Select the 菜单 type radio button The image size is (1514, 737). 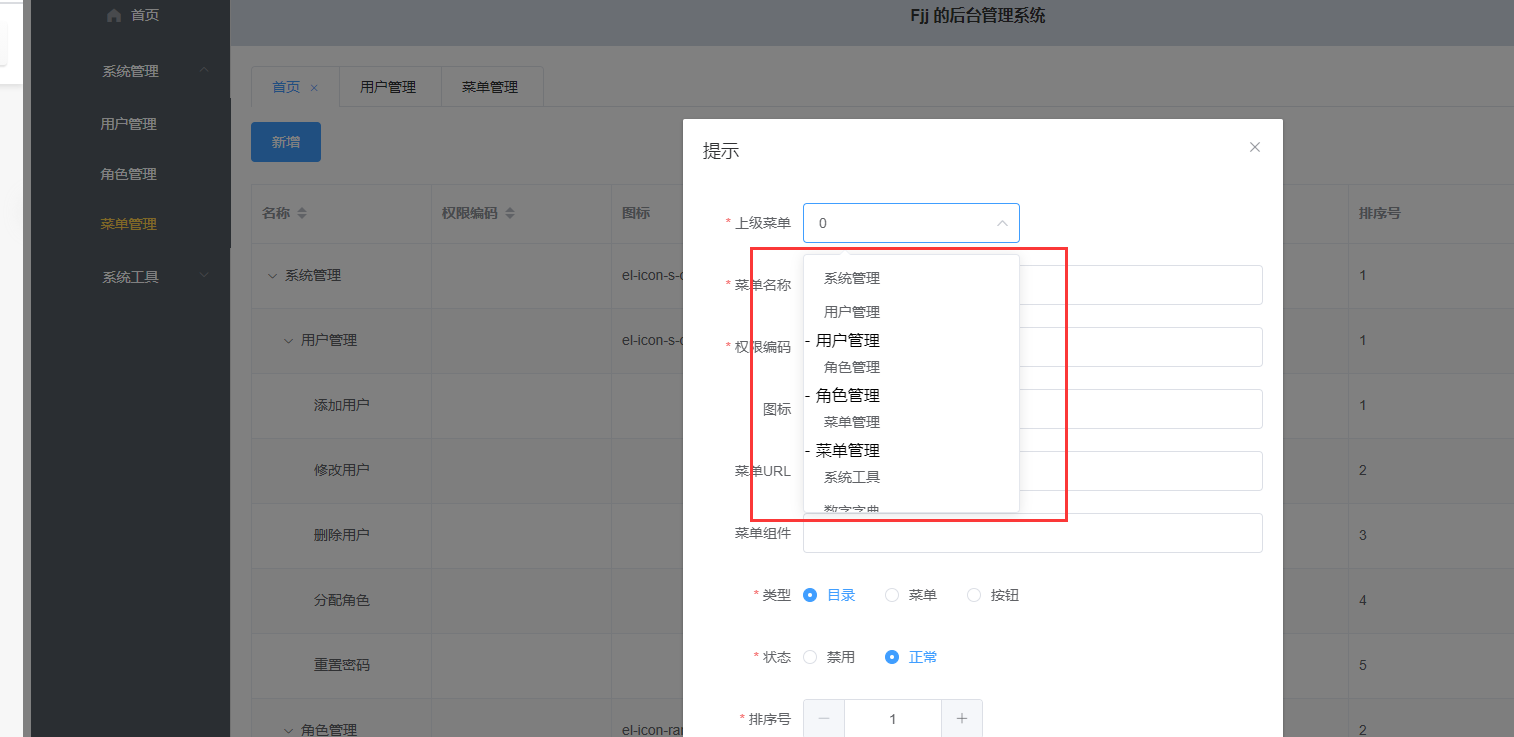tap(891, 594)
